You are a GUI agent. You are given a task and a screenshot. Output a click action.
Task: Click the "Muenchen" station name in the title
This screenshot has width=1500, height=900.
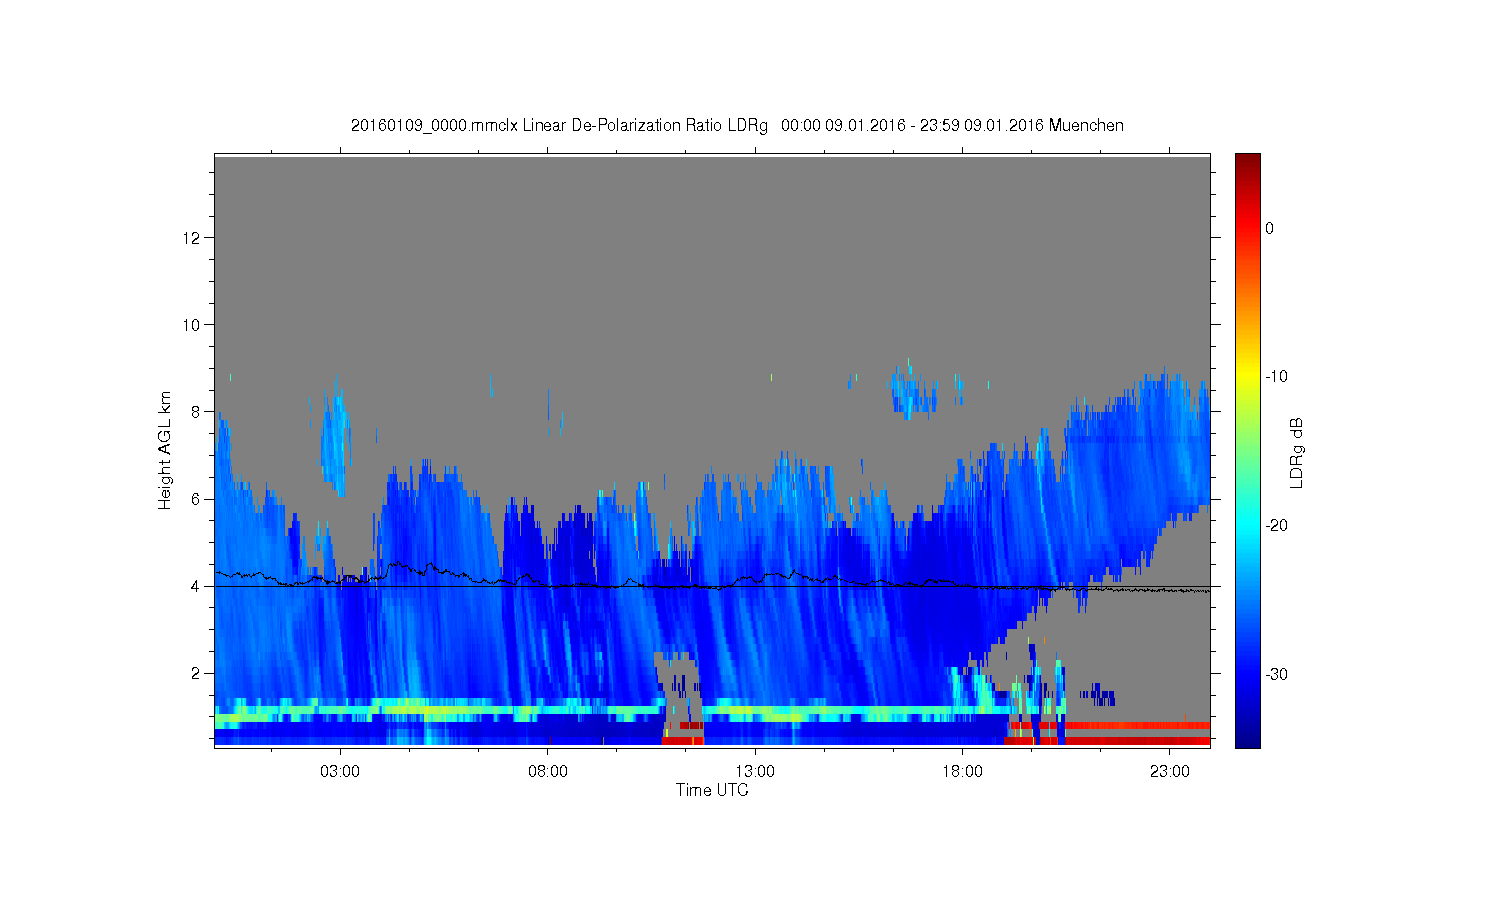(1086, 126)
